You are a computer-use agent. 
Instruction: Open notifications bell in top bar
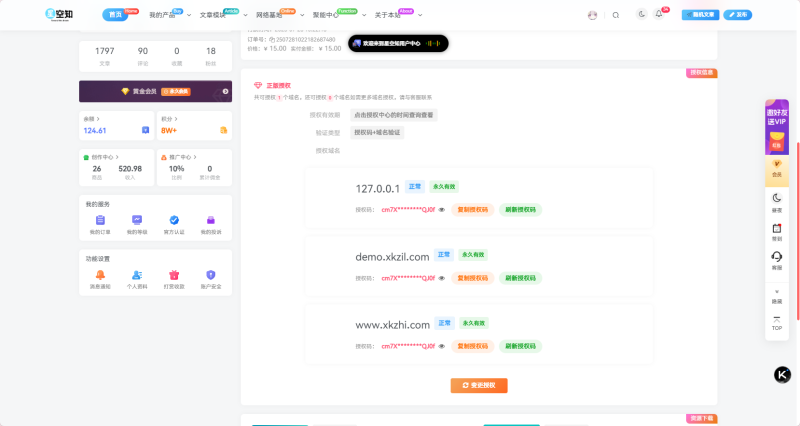[659, 14]
